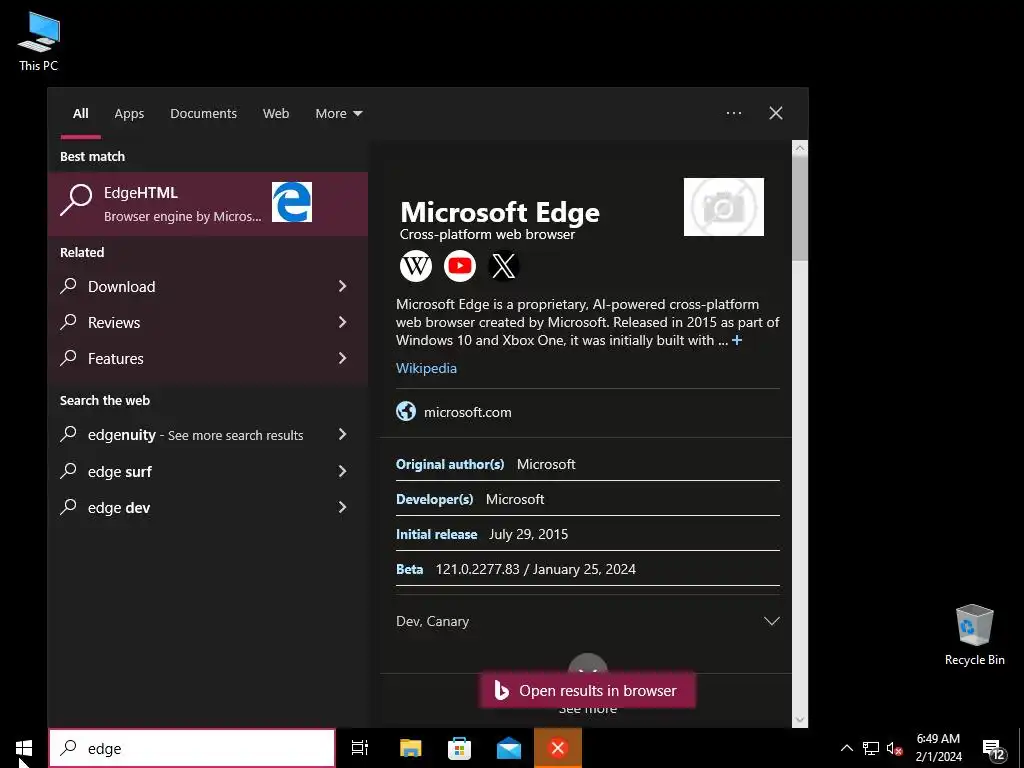Viewport: 1024px width, 768px height.
Task: Click the Beta label link
Action: pyautogui.click(x=409, y=569)
